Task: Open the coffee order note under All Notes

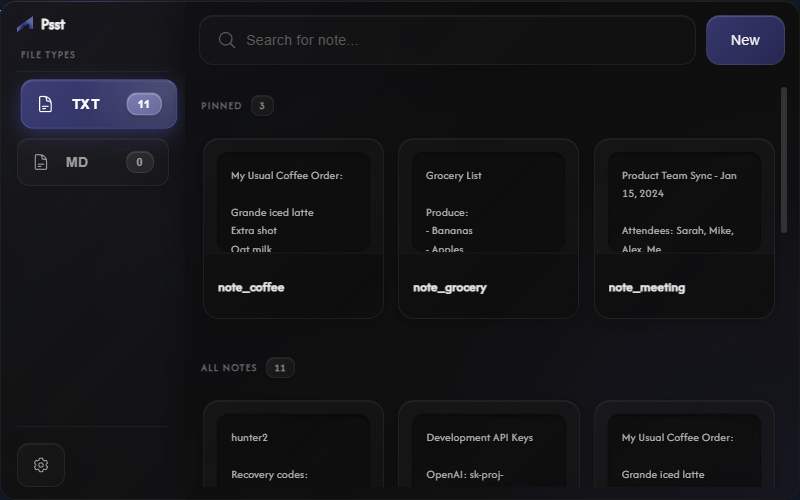Action: tap(684, 444)
